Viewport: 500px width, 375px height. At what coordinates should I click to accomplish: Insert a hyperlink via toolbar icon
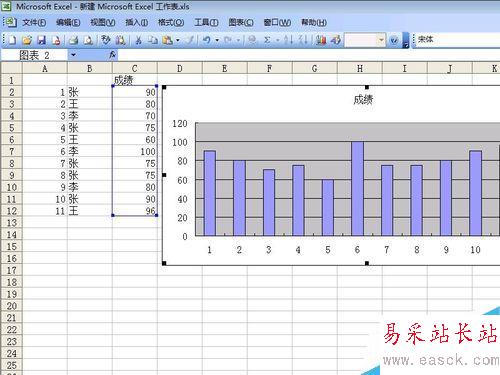point(252,40)
